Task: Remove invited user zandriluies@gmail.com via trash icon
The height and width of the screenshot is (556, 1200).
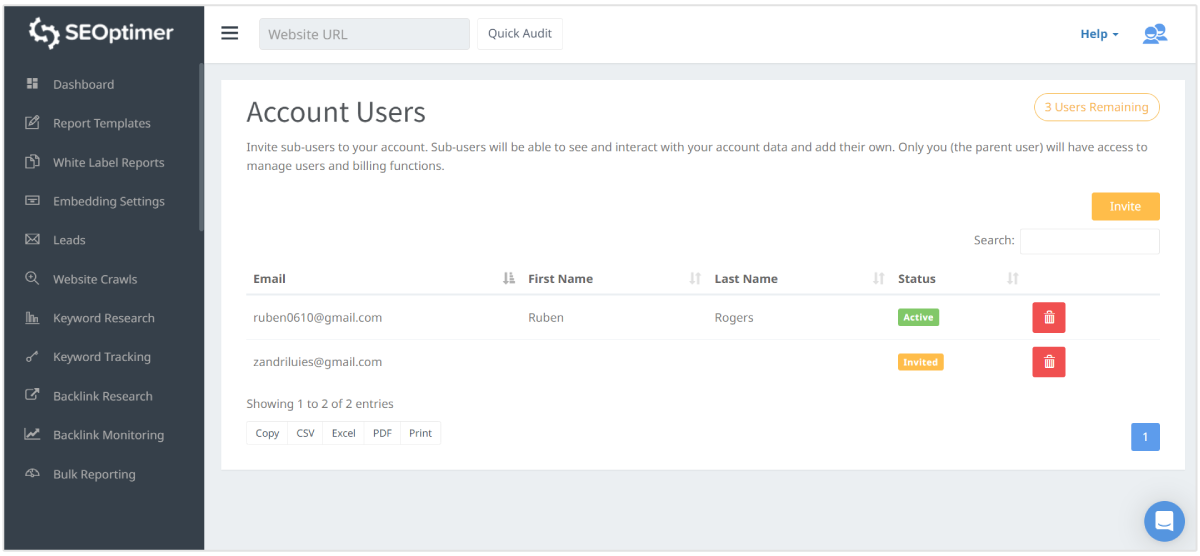Action: (x=1048, y=362)
